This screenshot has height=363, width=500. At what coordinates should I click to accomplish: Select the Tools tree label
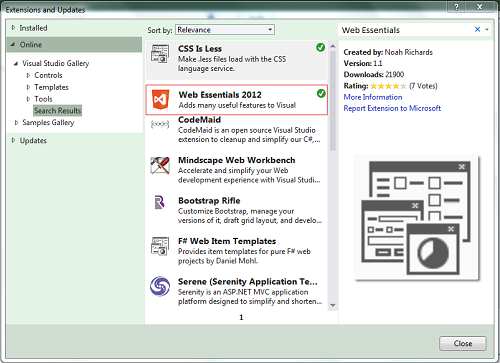43,99
